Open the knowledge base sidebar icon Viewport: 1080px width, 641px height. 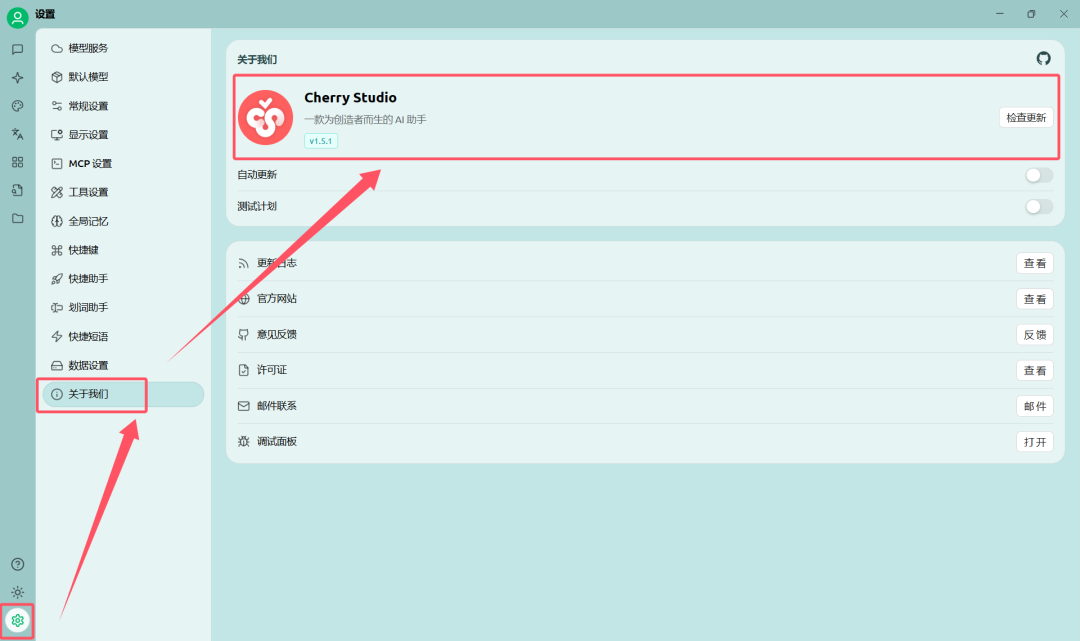17,191
